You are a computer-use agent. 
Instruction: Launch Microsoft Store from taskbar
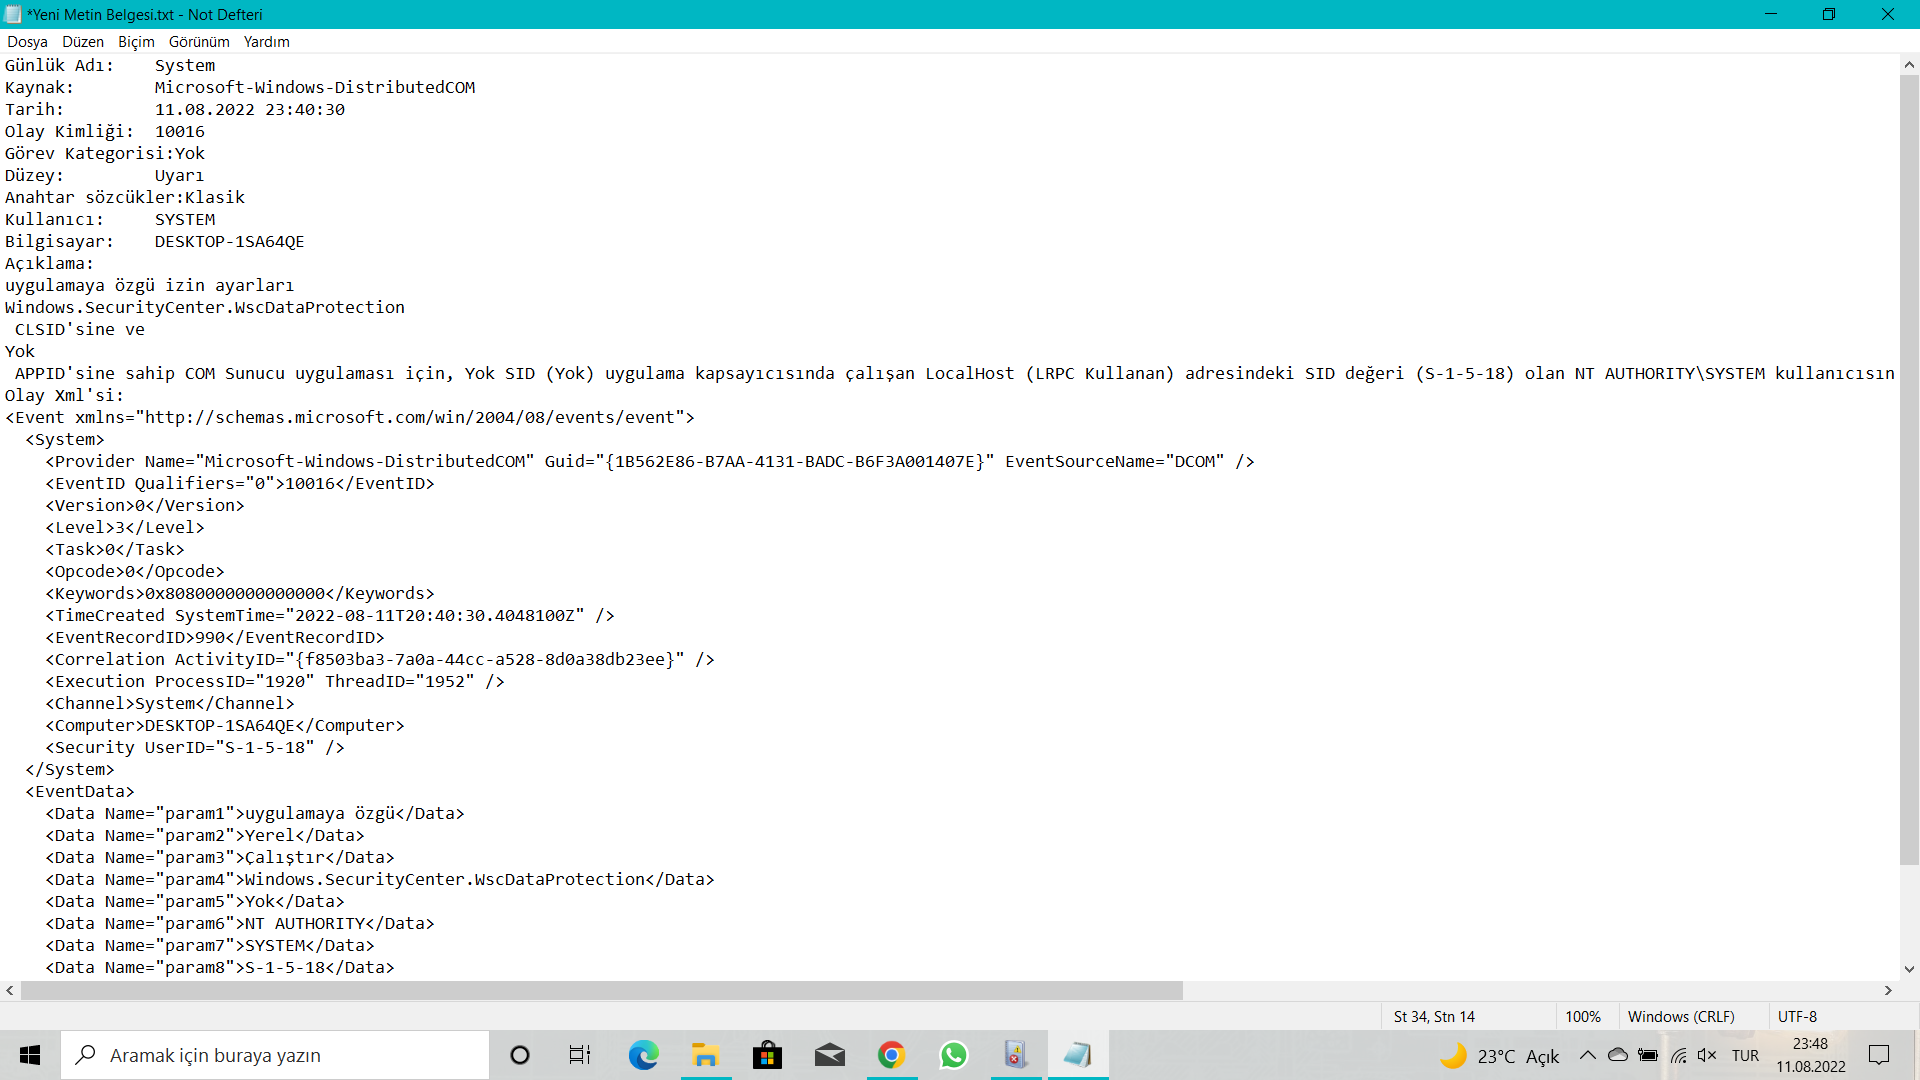(x=767, y=1055)
